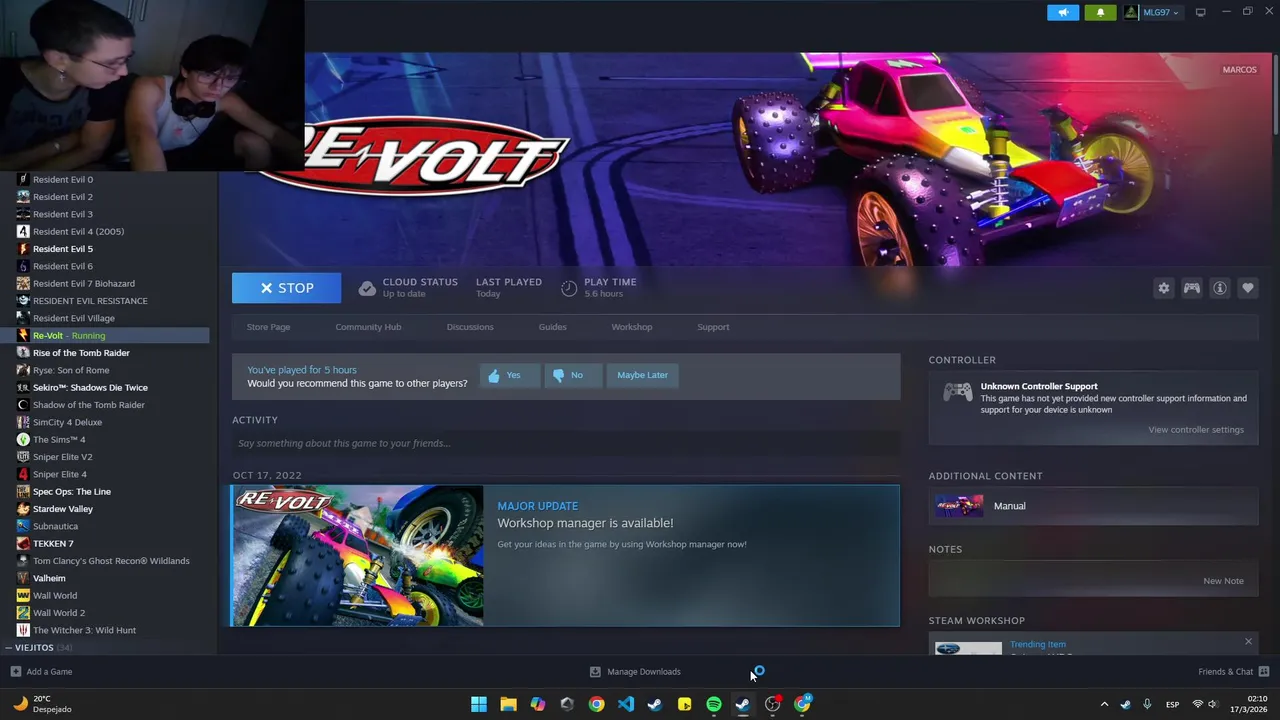Open the weather widget 20°C Despejado
The height and width of the screenshot is (720, 1280).
(x=40, y=704)
